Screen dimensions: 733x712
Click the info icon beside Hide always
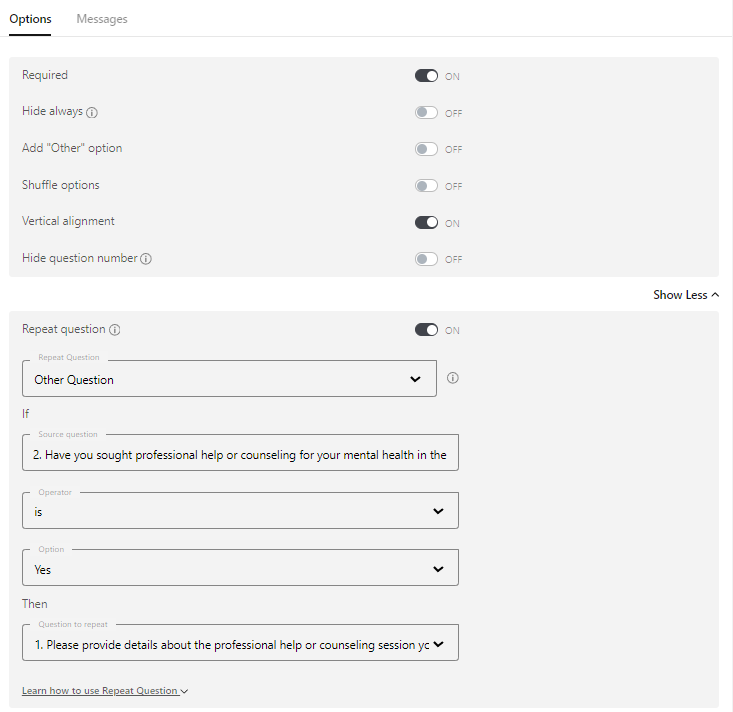tap(92, 113)
